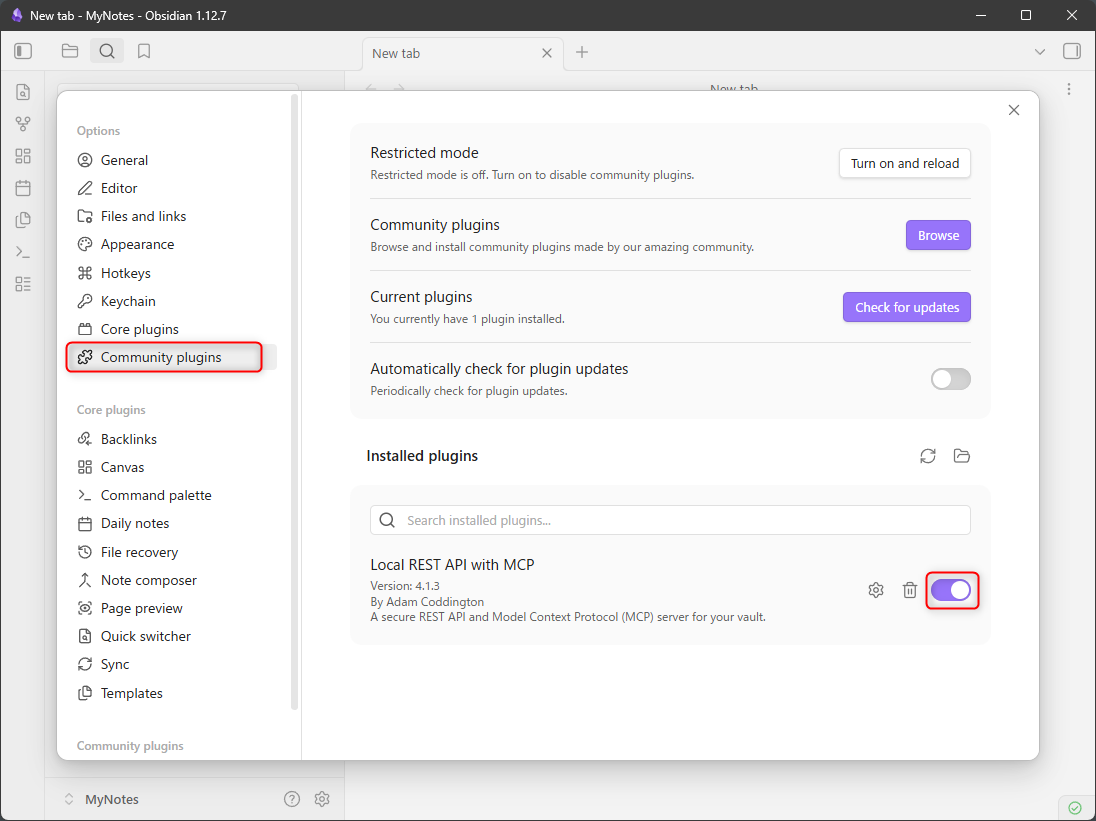Image resolution: width=1096 pixels, height=821 pixels.
Task: Open graph view icon in left ribbon
Action: pos(23,124)
